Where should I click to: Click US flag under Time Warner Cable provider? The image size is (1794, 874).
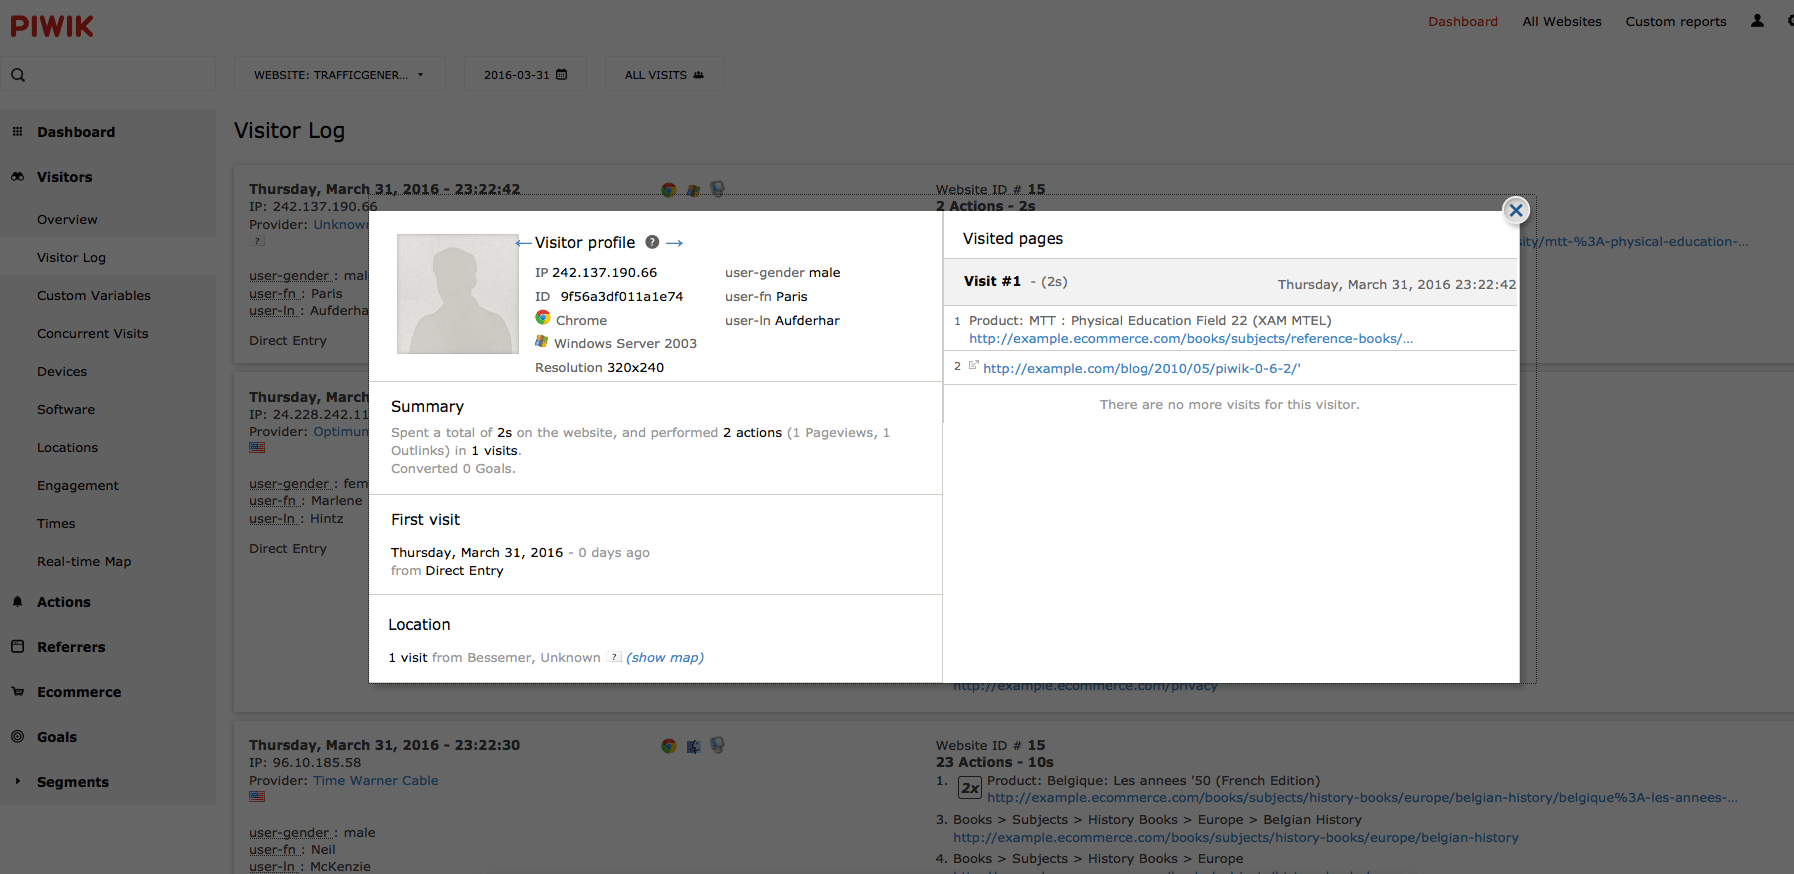[x=257, y=797]
